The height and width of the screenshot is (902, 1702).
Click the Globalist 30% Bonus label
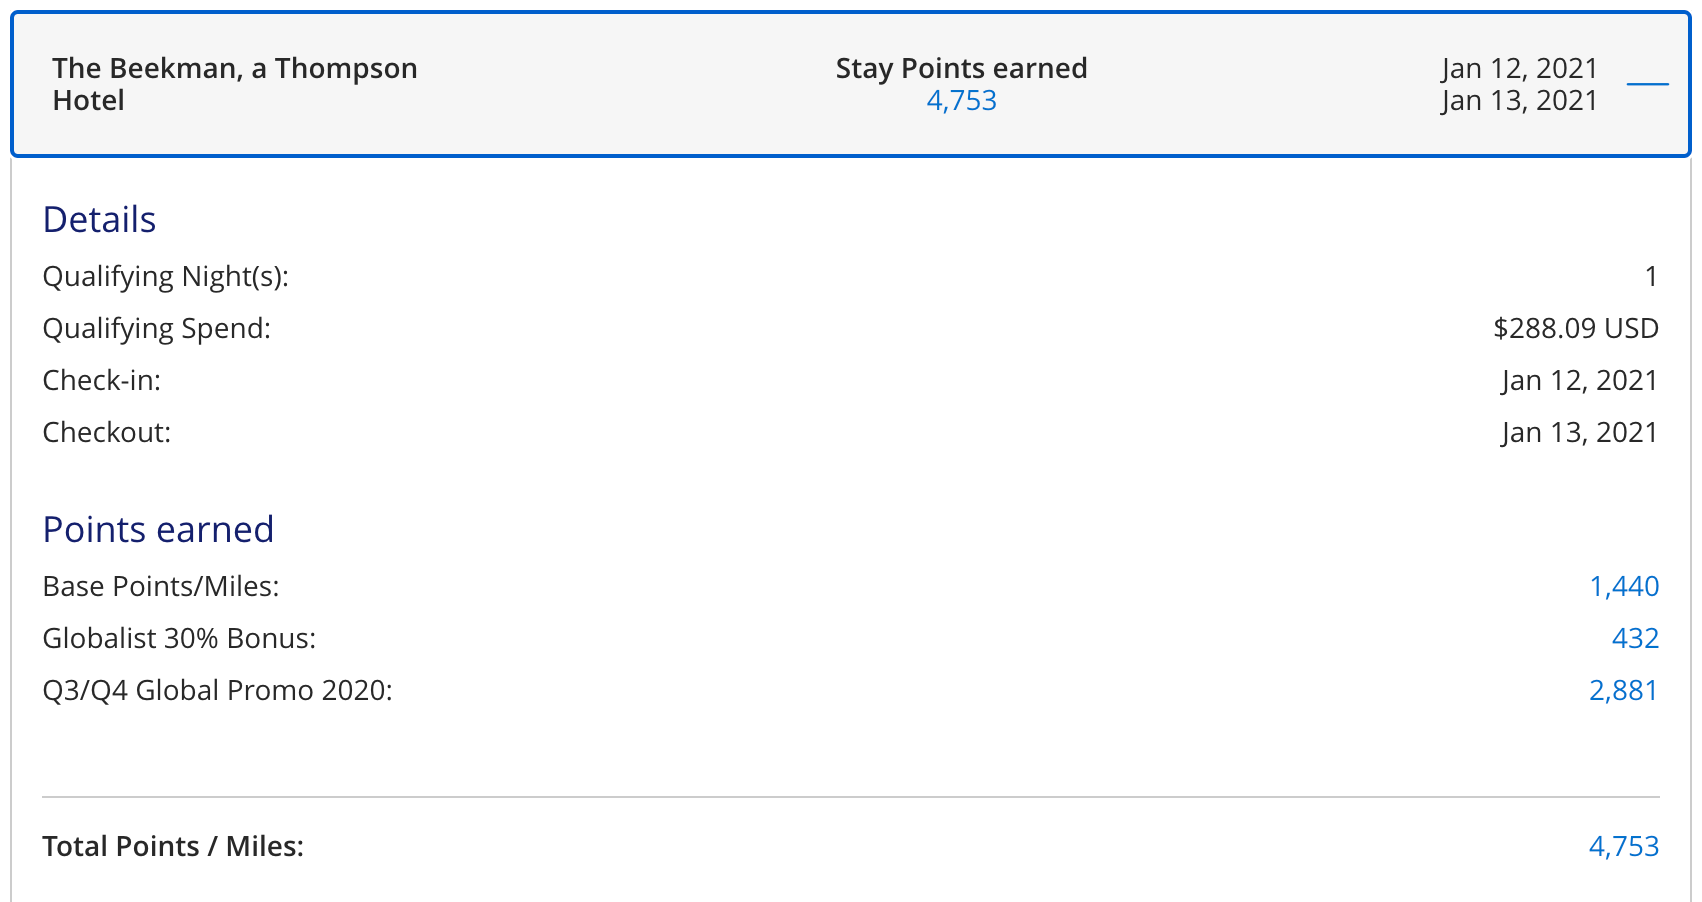point(179,638)
